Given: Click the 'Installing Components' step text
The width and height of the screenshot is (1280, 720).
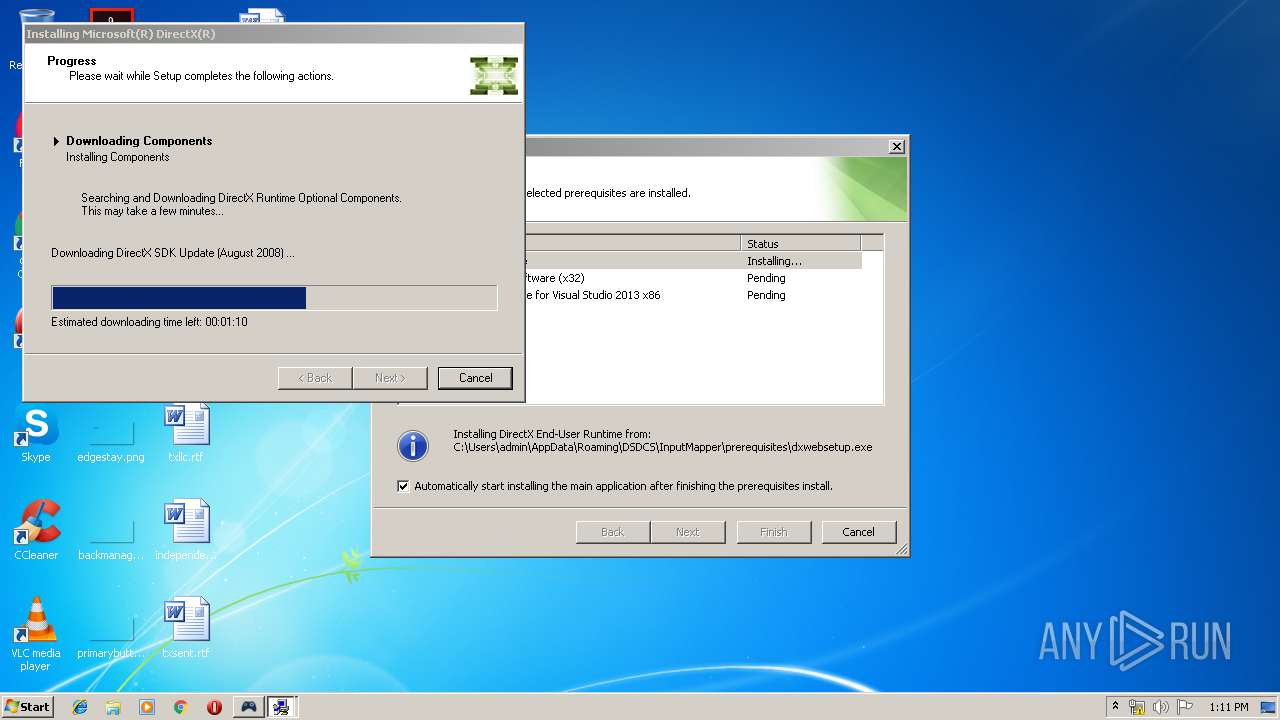Looking at the screenshot, I should 118,157.
